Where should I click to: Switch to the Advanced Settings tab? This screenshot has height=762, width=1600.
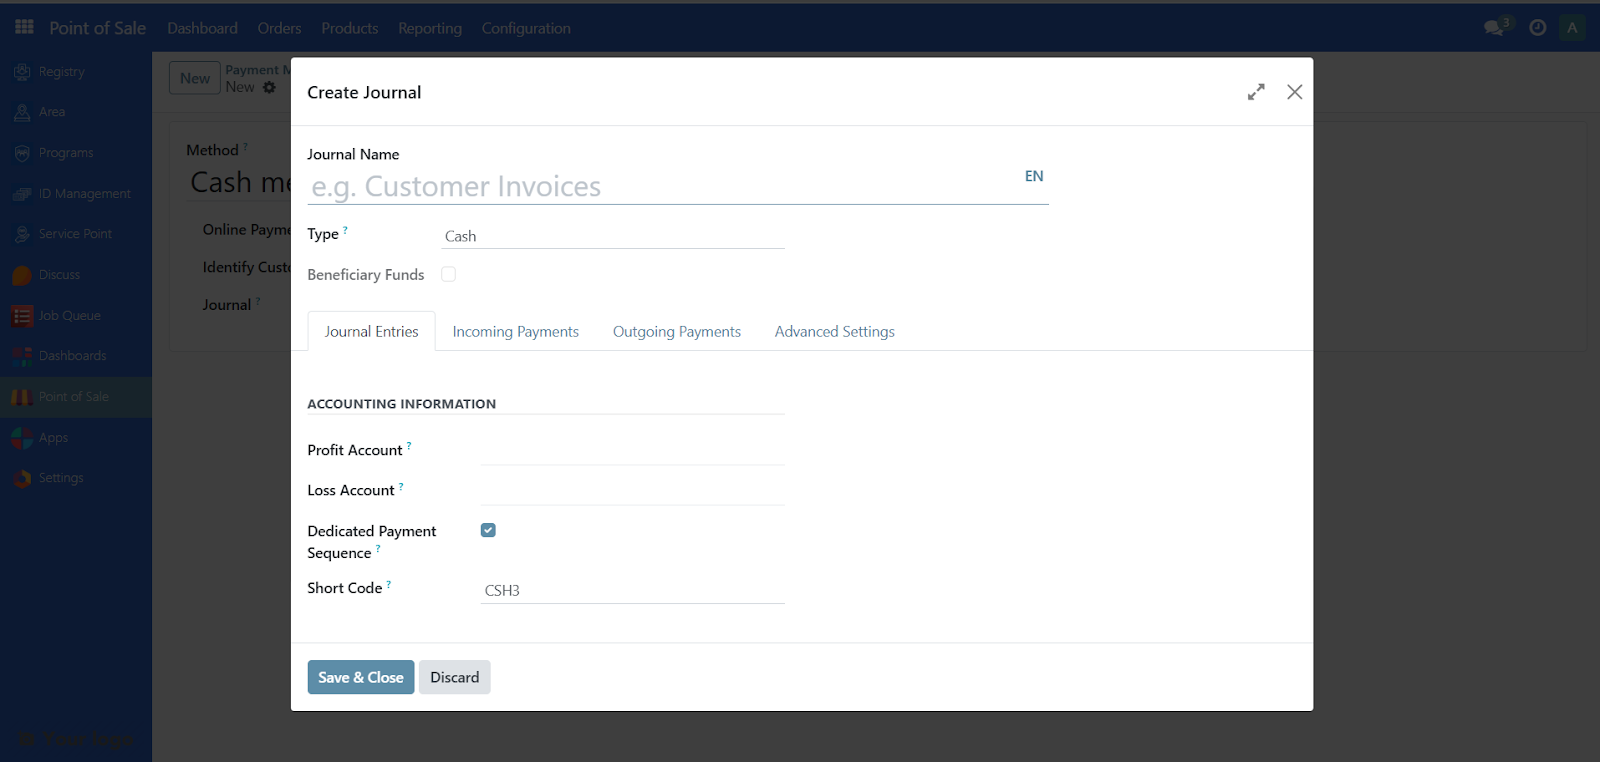[834, 332]
